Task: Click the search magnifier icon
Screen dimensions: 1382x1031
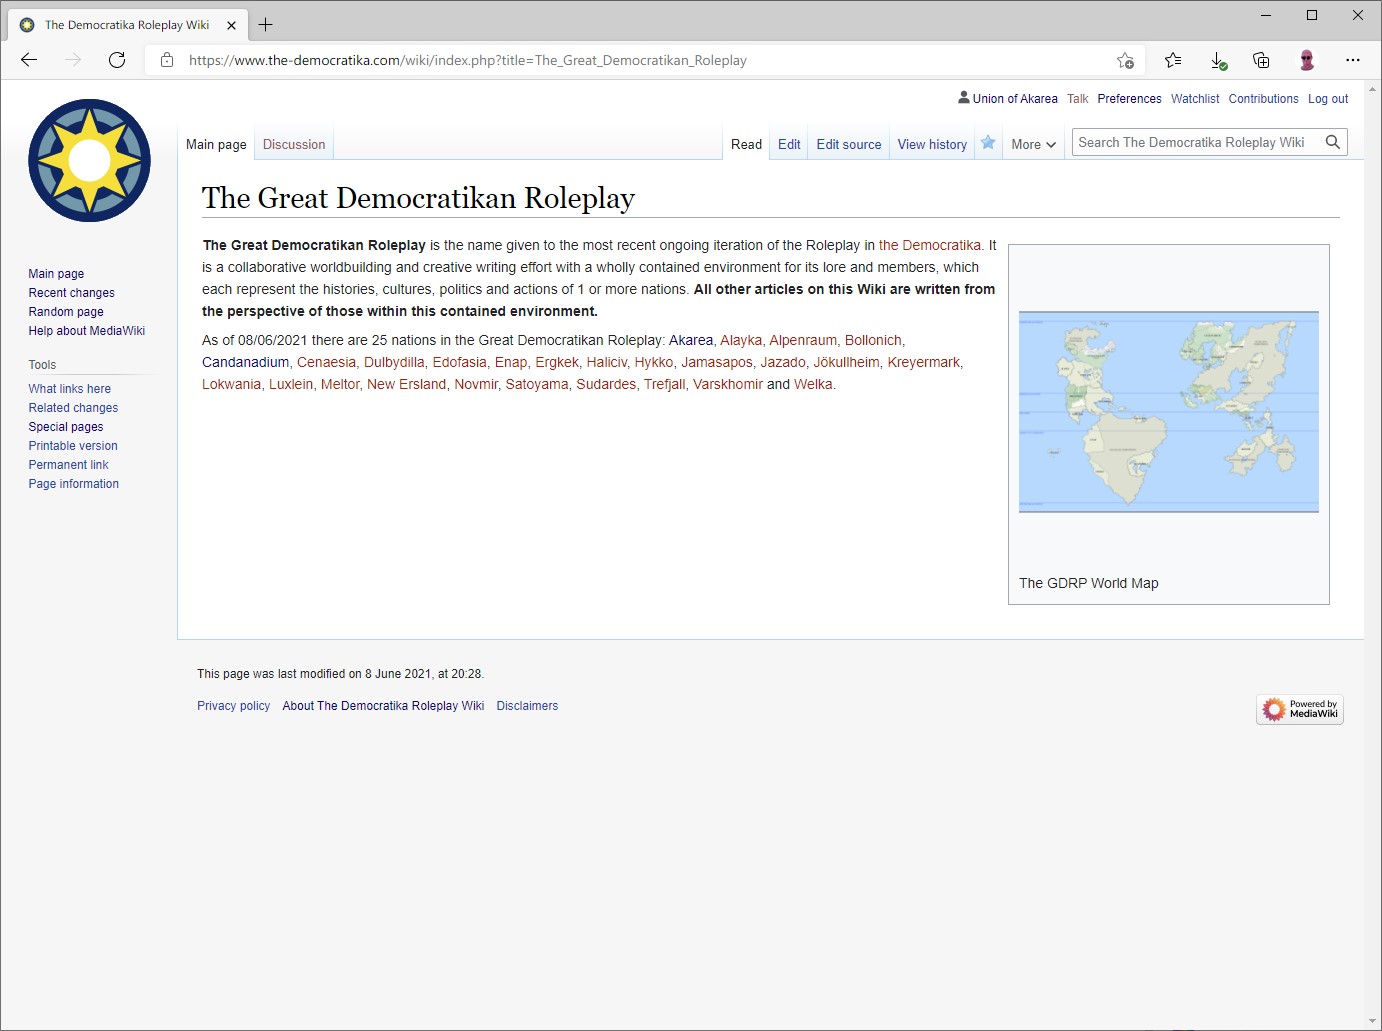Action: 1332,142
